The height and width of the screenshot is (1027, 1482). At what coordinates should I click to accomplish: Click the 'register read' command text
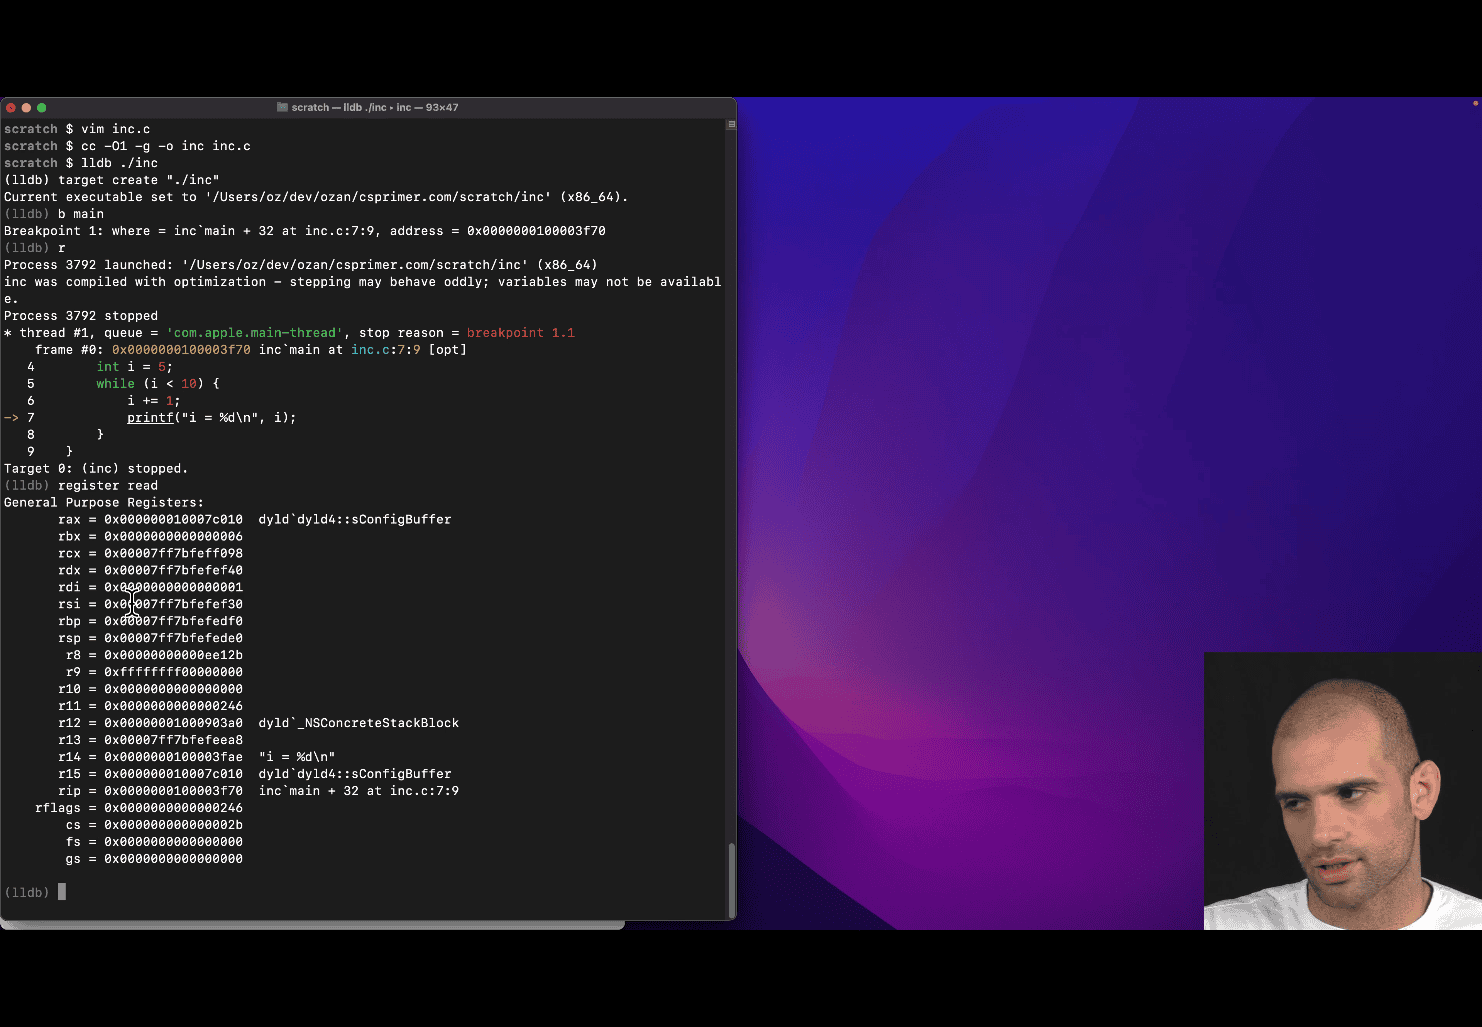coord(108,486)
